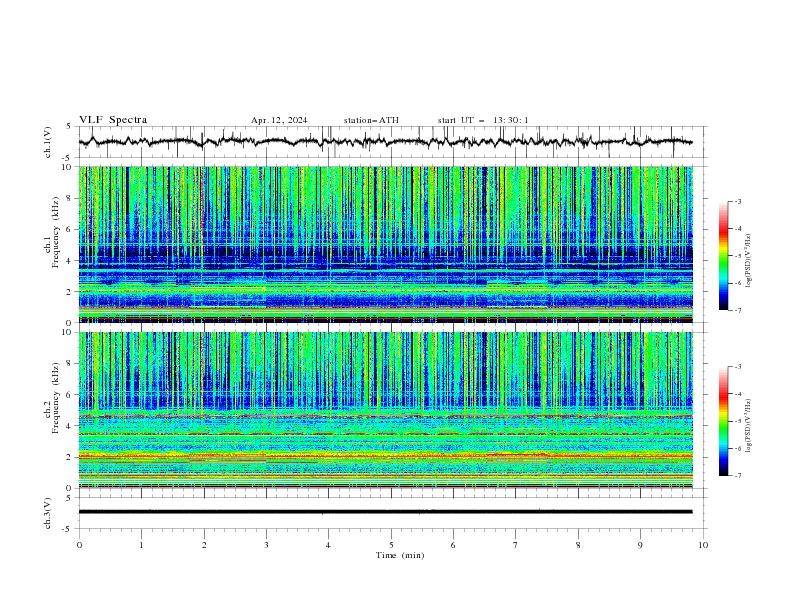Viewport: 792px width, 612px height.
Task: Select the "start UT = 13:30:1" header text
Action: pyautogui.click(x=483, y=120)
